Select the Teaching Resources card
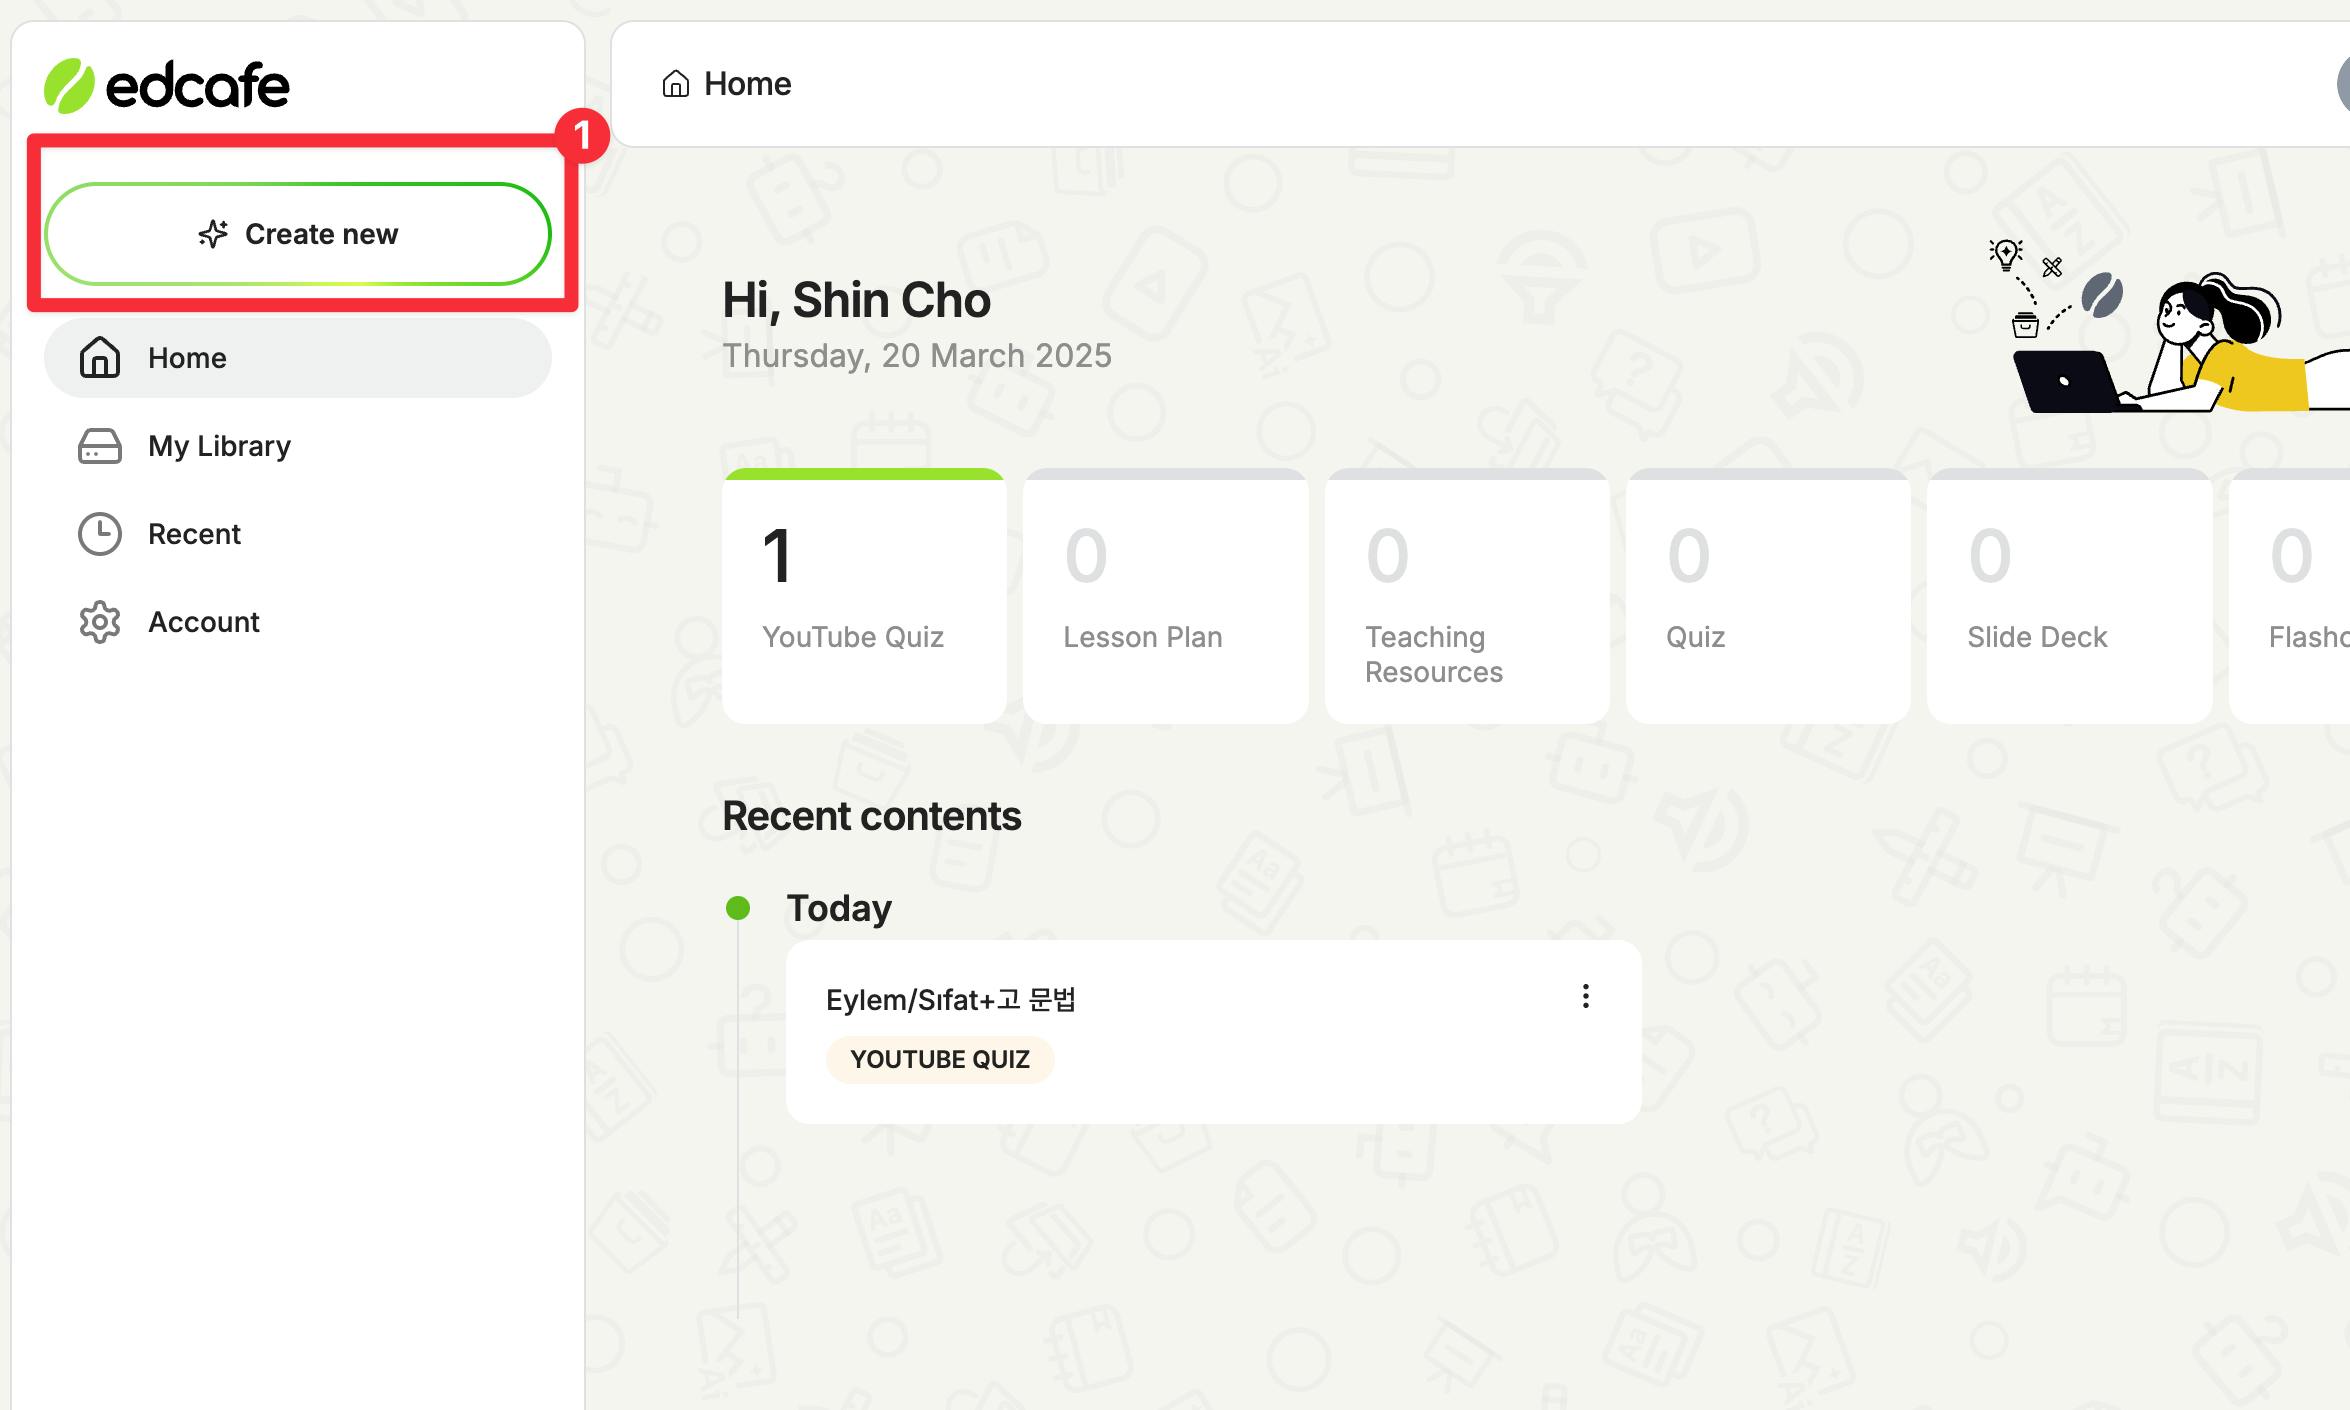This screenshot has height=1410, width=2350. point(1466,597)
